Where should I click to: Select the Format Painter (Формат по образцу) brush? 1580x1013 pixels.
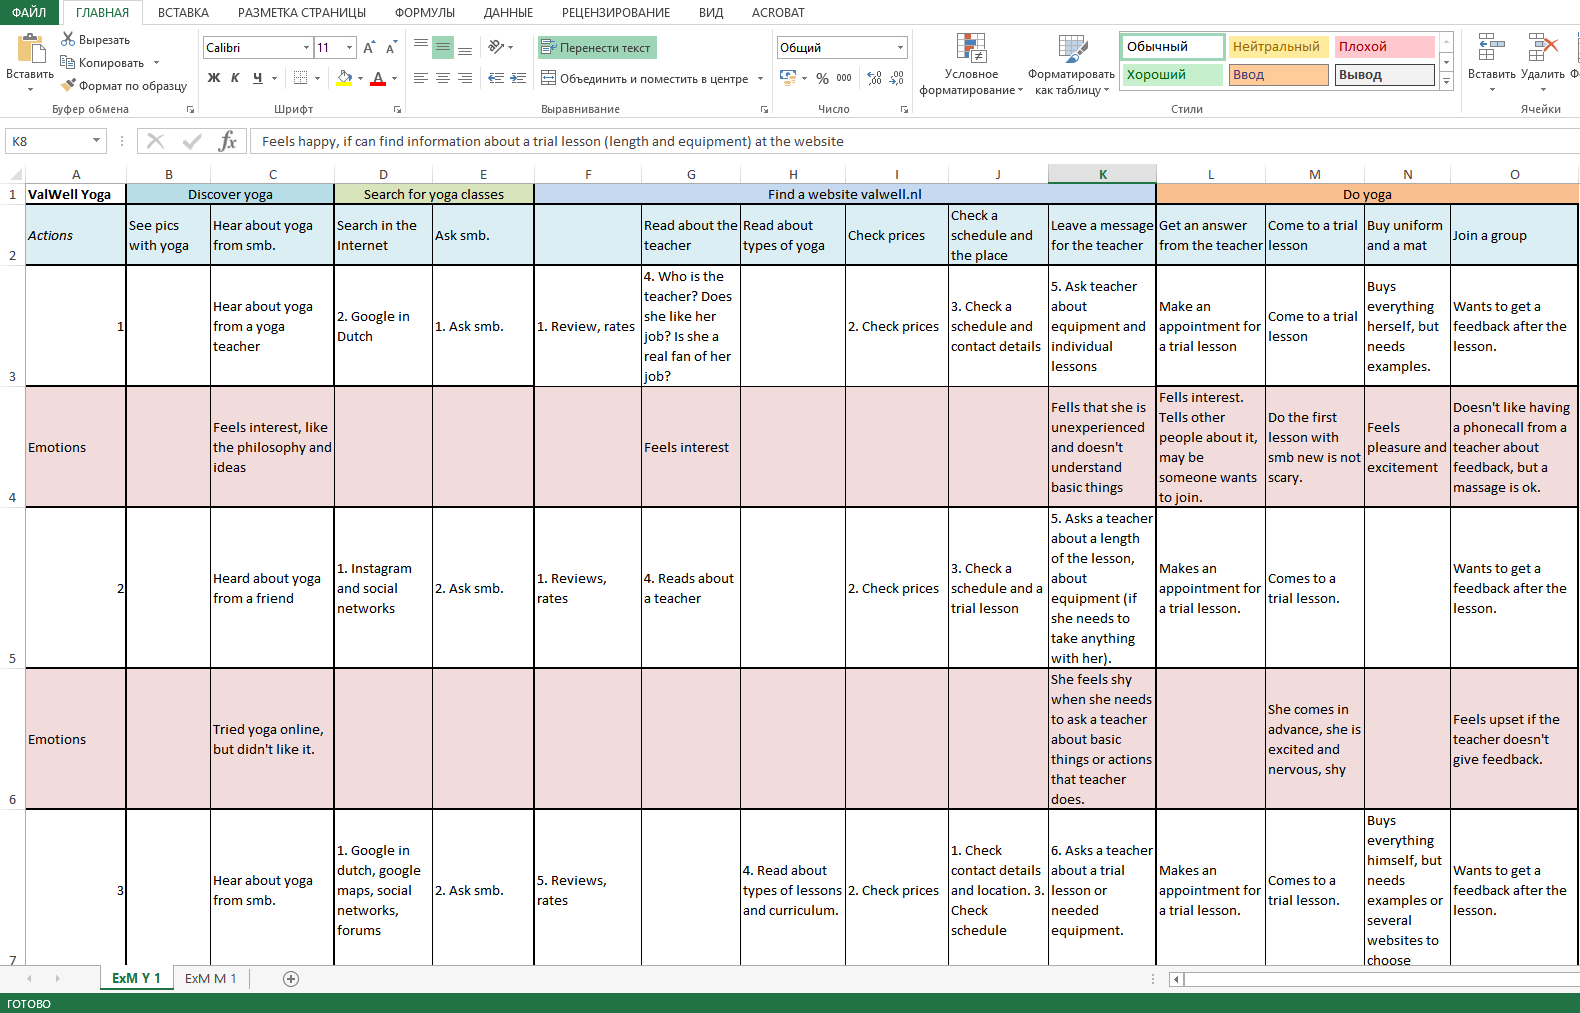click(68, 85)
